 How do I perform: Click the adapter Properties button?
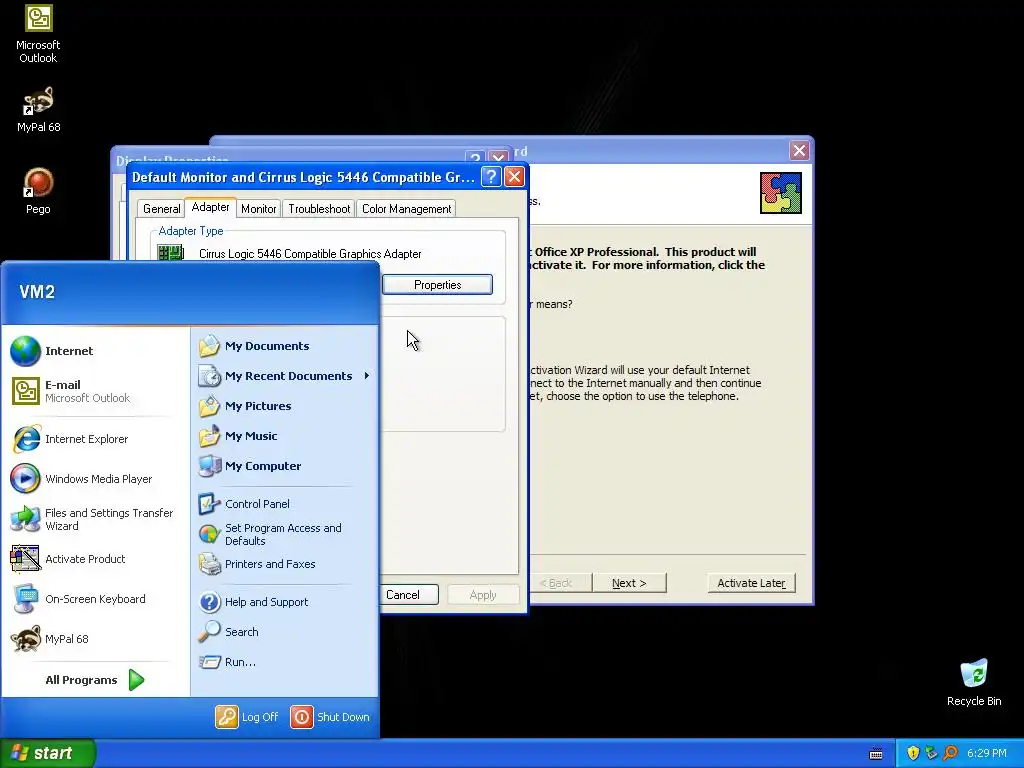tap(438, 285)
